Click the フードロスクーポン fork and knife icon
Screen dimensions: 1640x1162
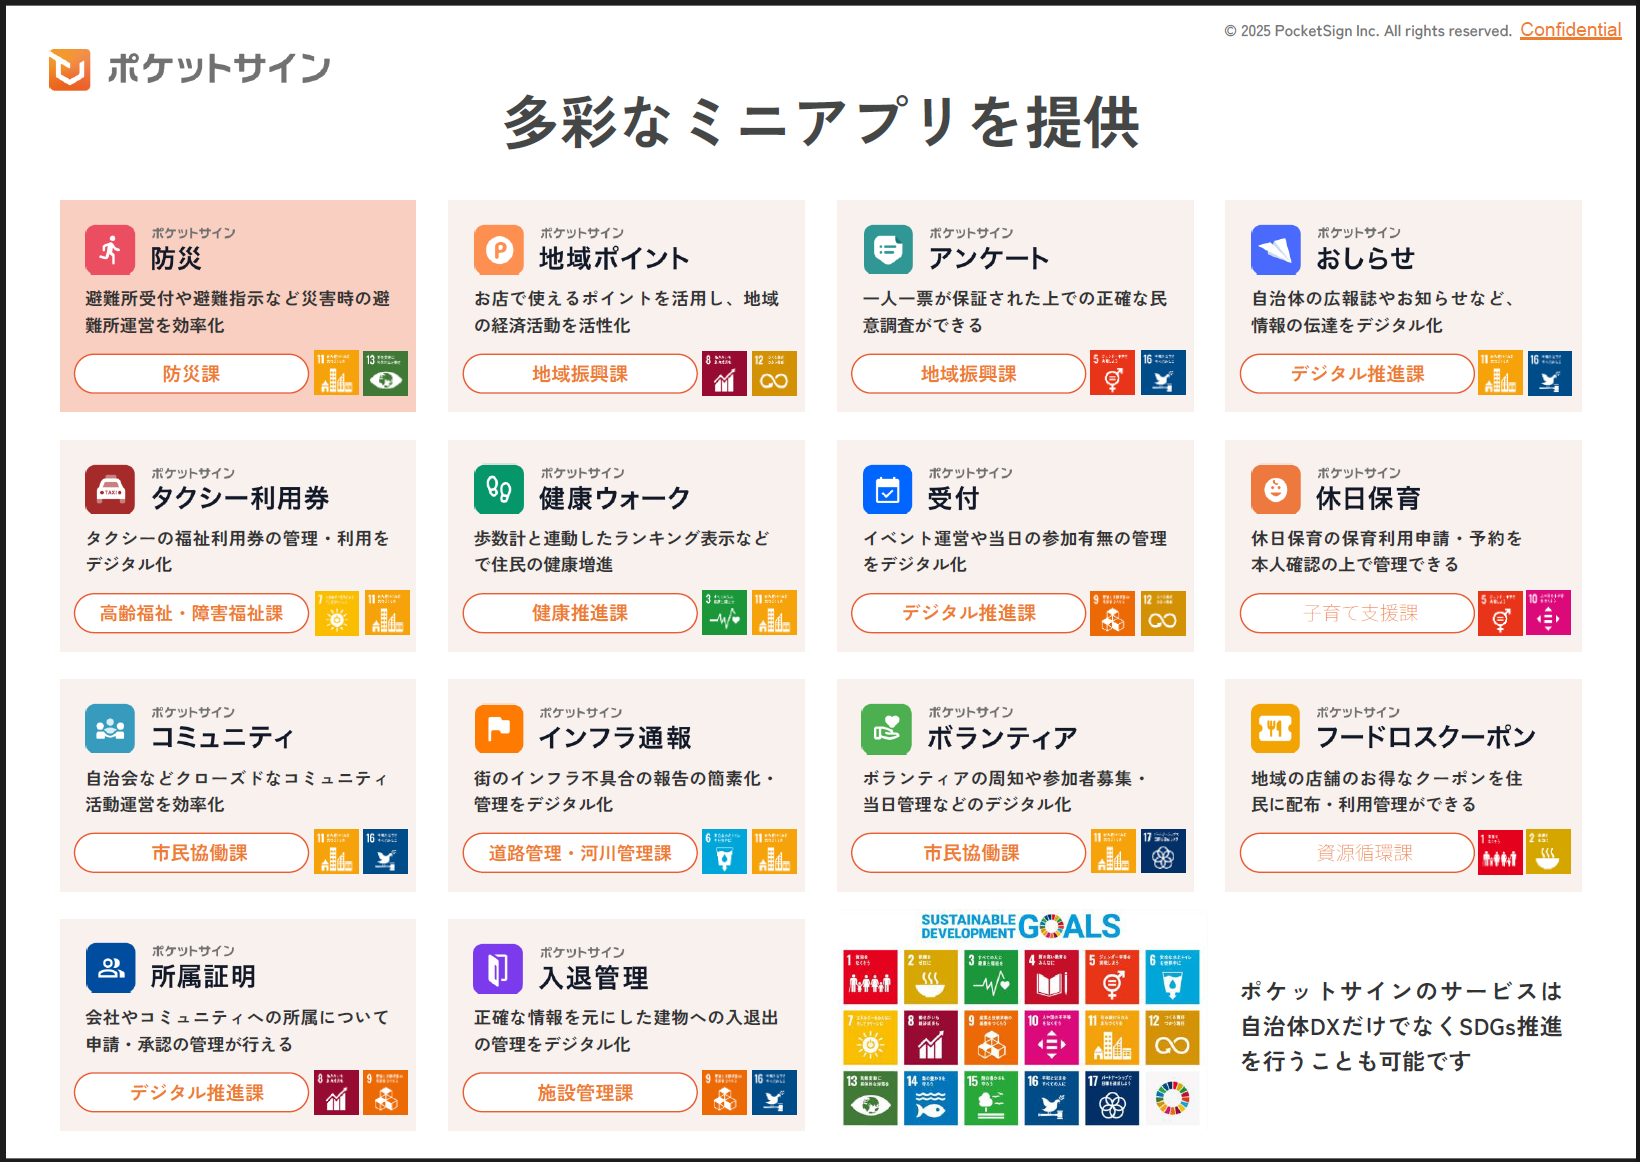tap(1275, 729)
